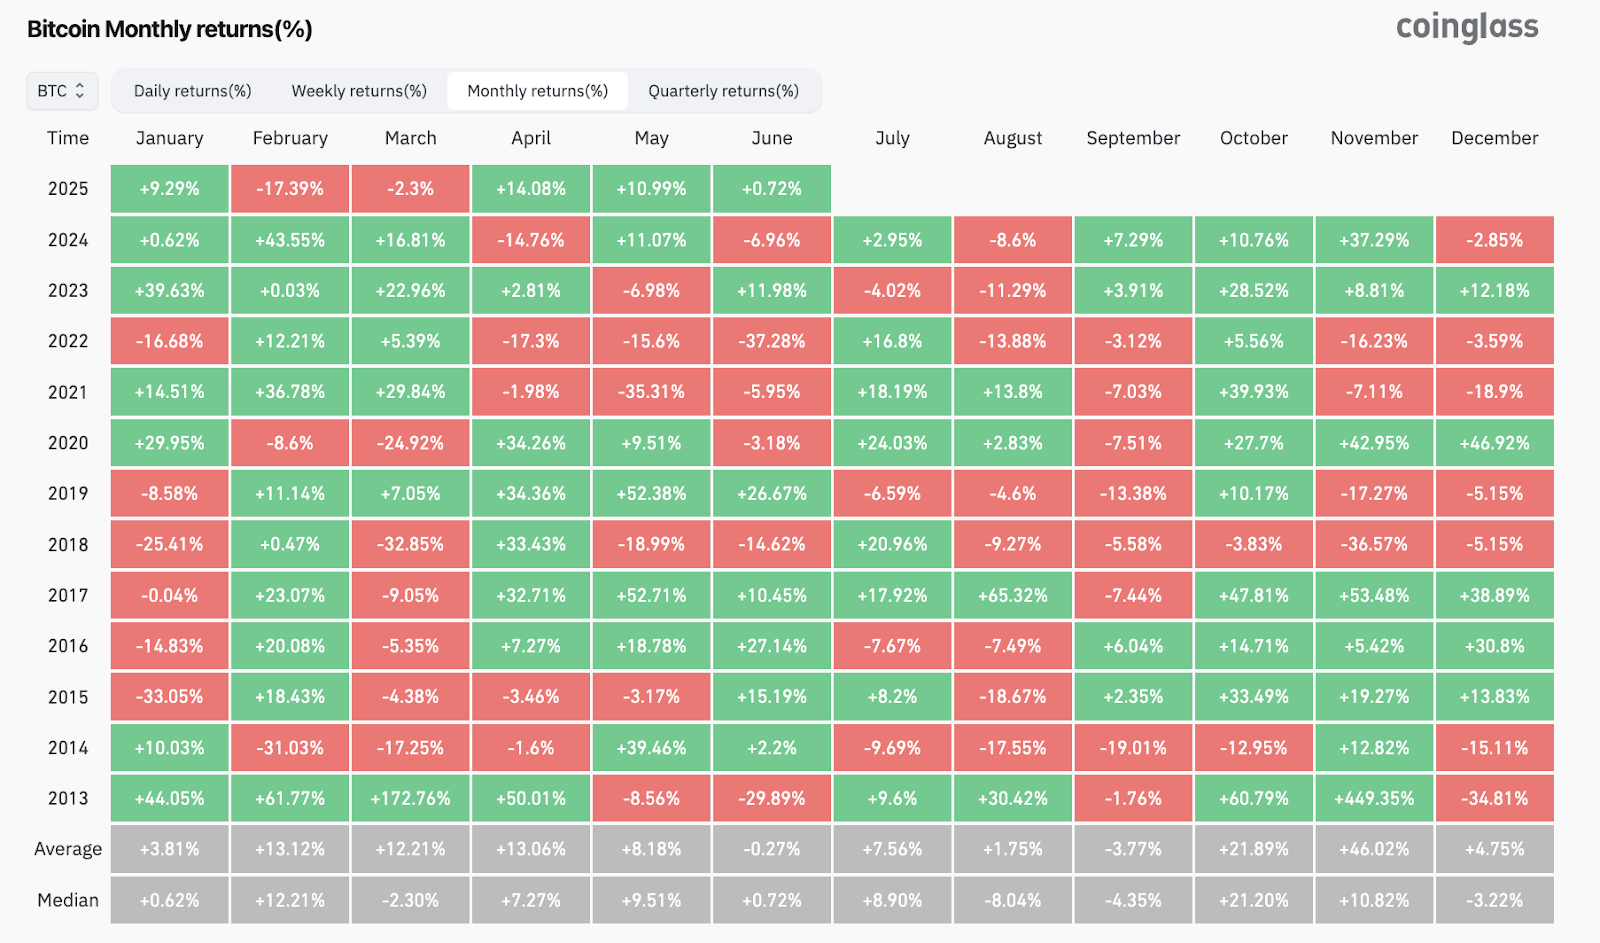Click the October average +21.89% cell

click(x=1254, y=849)
